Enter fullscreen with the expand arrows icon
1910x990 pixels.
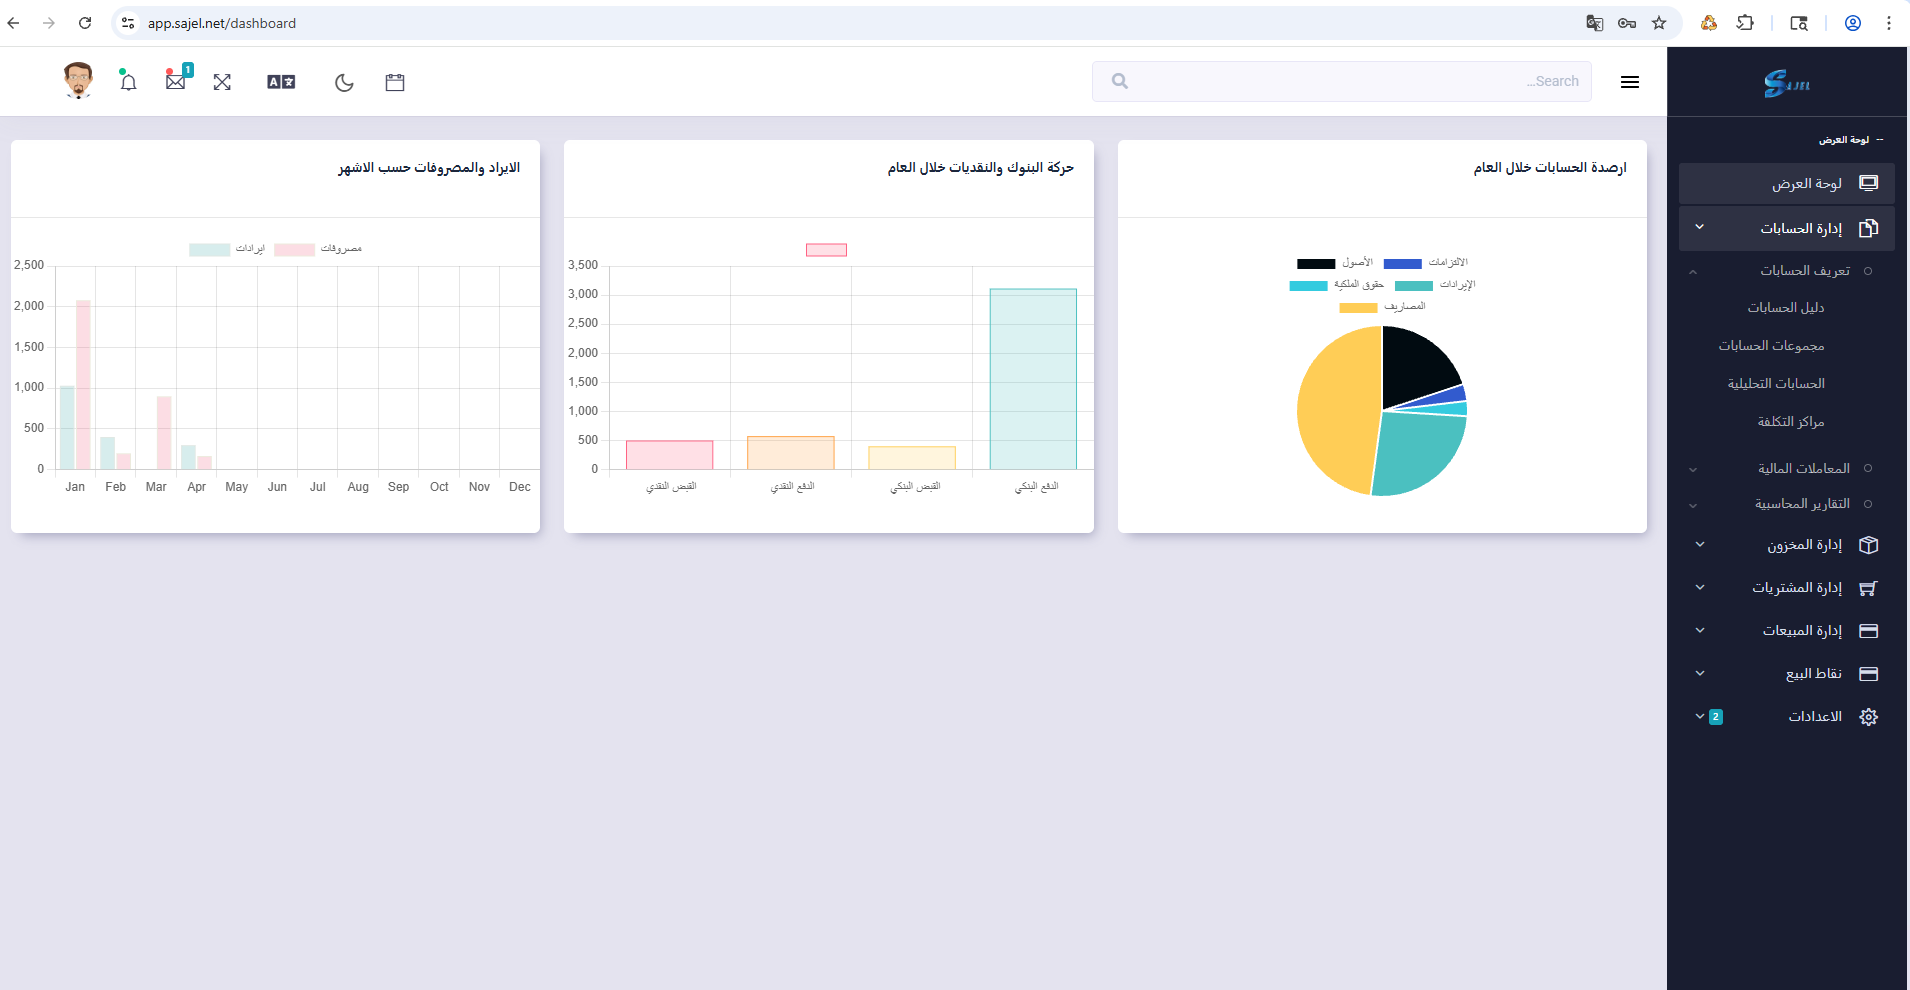(x=222, y=82)
